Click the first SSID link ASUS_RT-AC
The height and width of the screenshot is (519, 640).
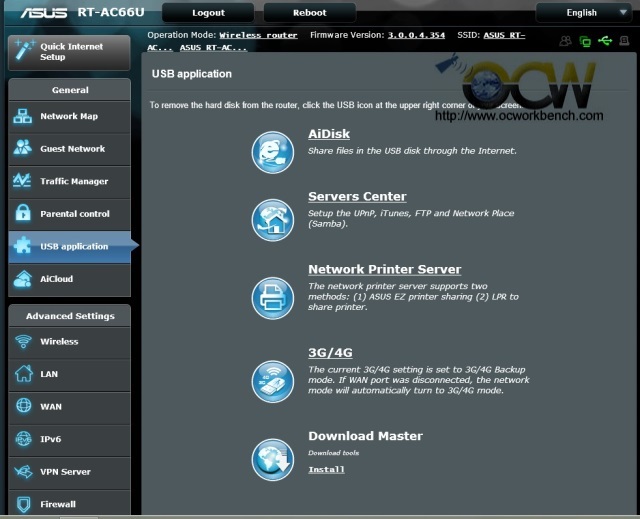pyautogui.click(x=504, y=35)
